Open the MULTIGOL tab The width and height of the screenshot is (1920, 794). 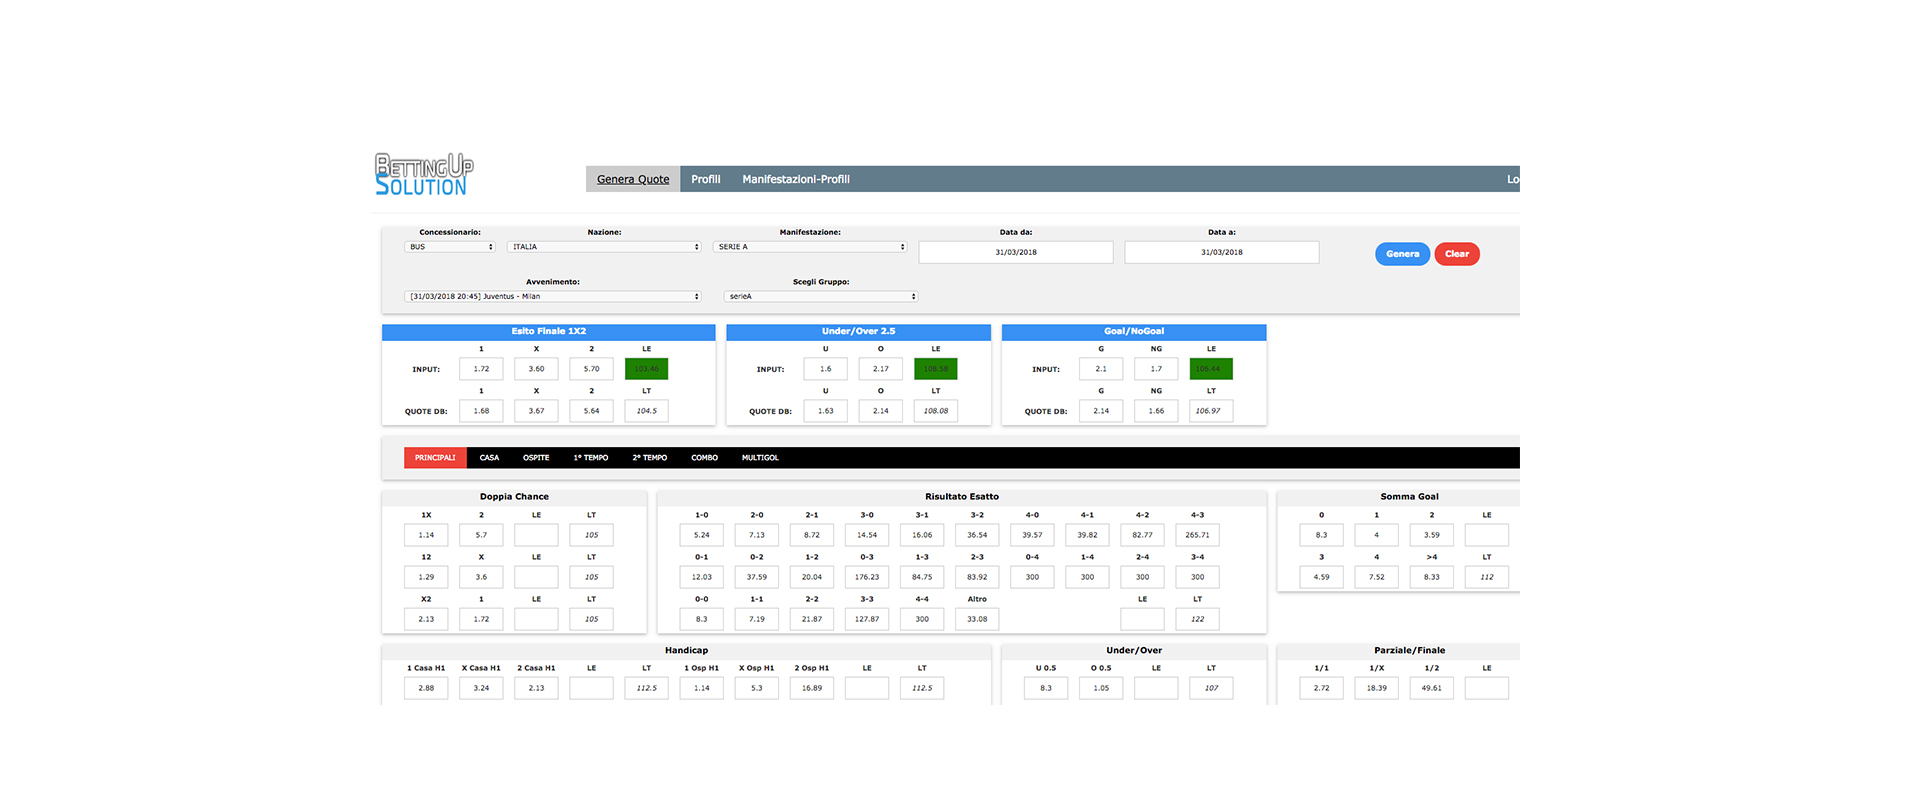click(x=760, y=458)
